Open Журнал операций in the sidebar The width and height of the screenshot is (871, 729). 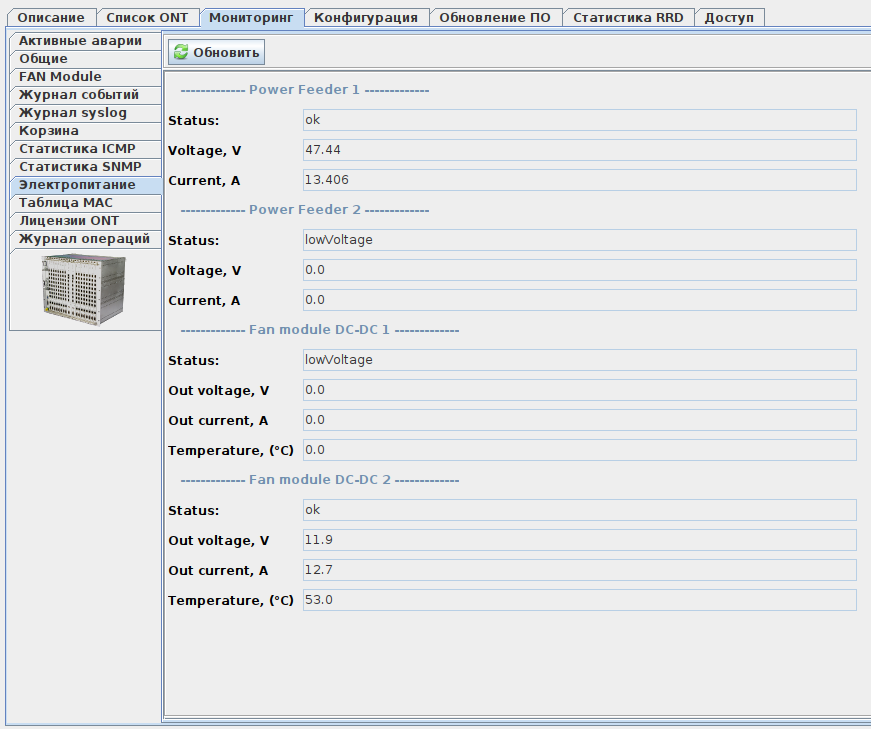pyautogui.click(x=85, y=239)
